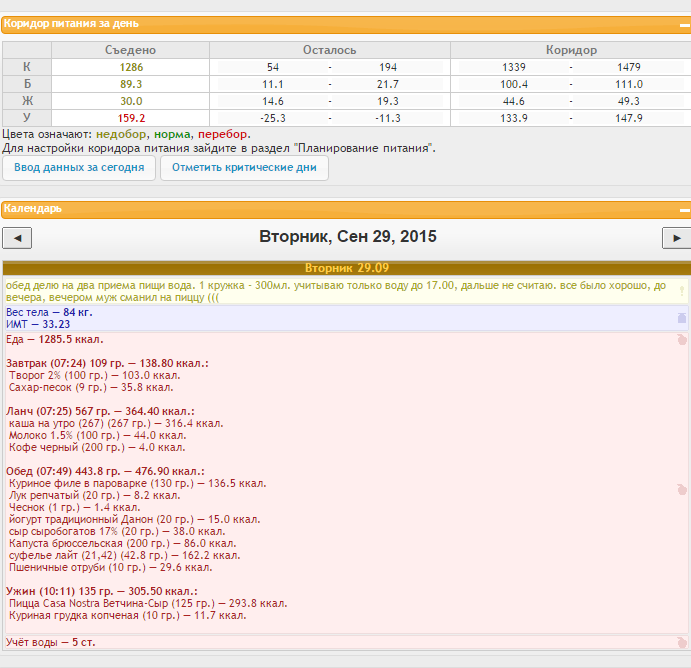This screenshot has height=668, width=691.
Task: Click the scale icon in the body weight row
Action: [x=682, y=318]
